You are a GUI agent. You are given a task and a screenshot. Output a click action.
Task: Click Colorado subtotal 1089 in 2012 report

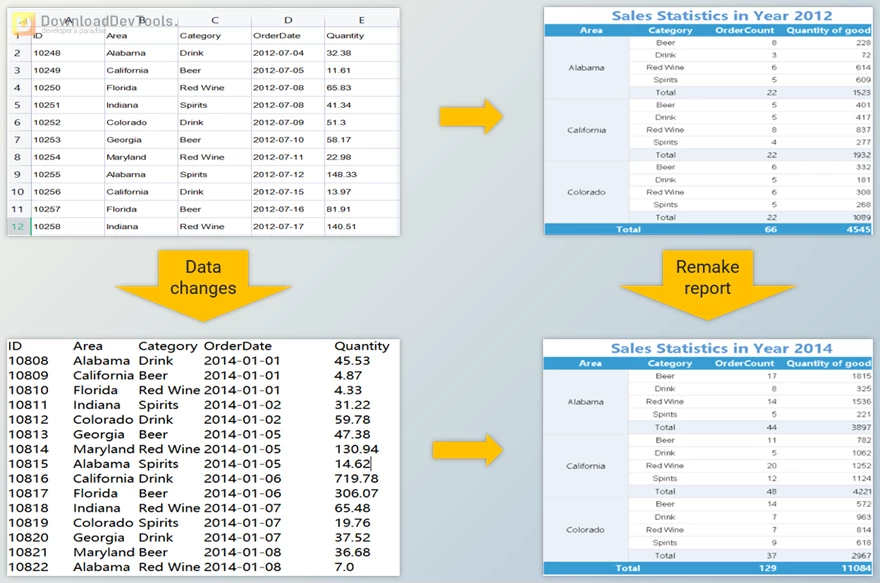[x=861, y=217]
